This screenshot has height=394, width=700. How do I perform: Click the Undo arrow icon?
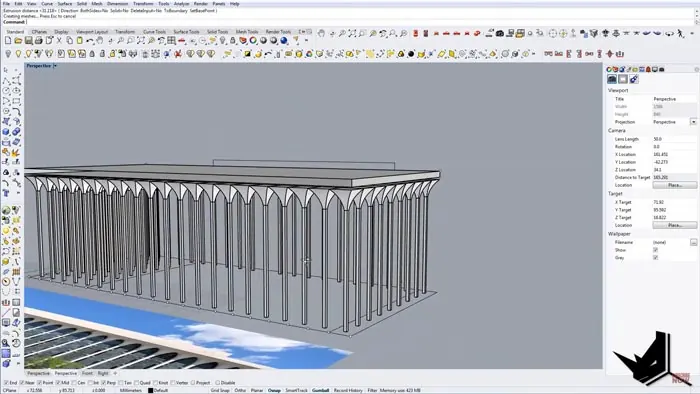pos(90,41)
